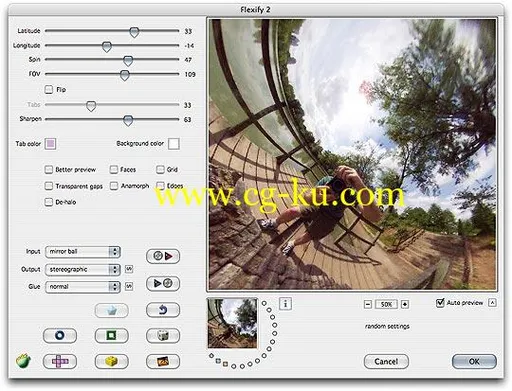
Task: Enable Transparent gaps checkbox
Action: (49, 186)
